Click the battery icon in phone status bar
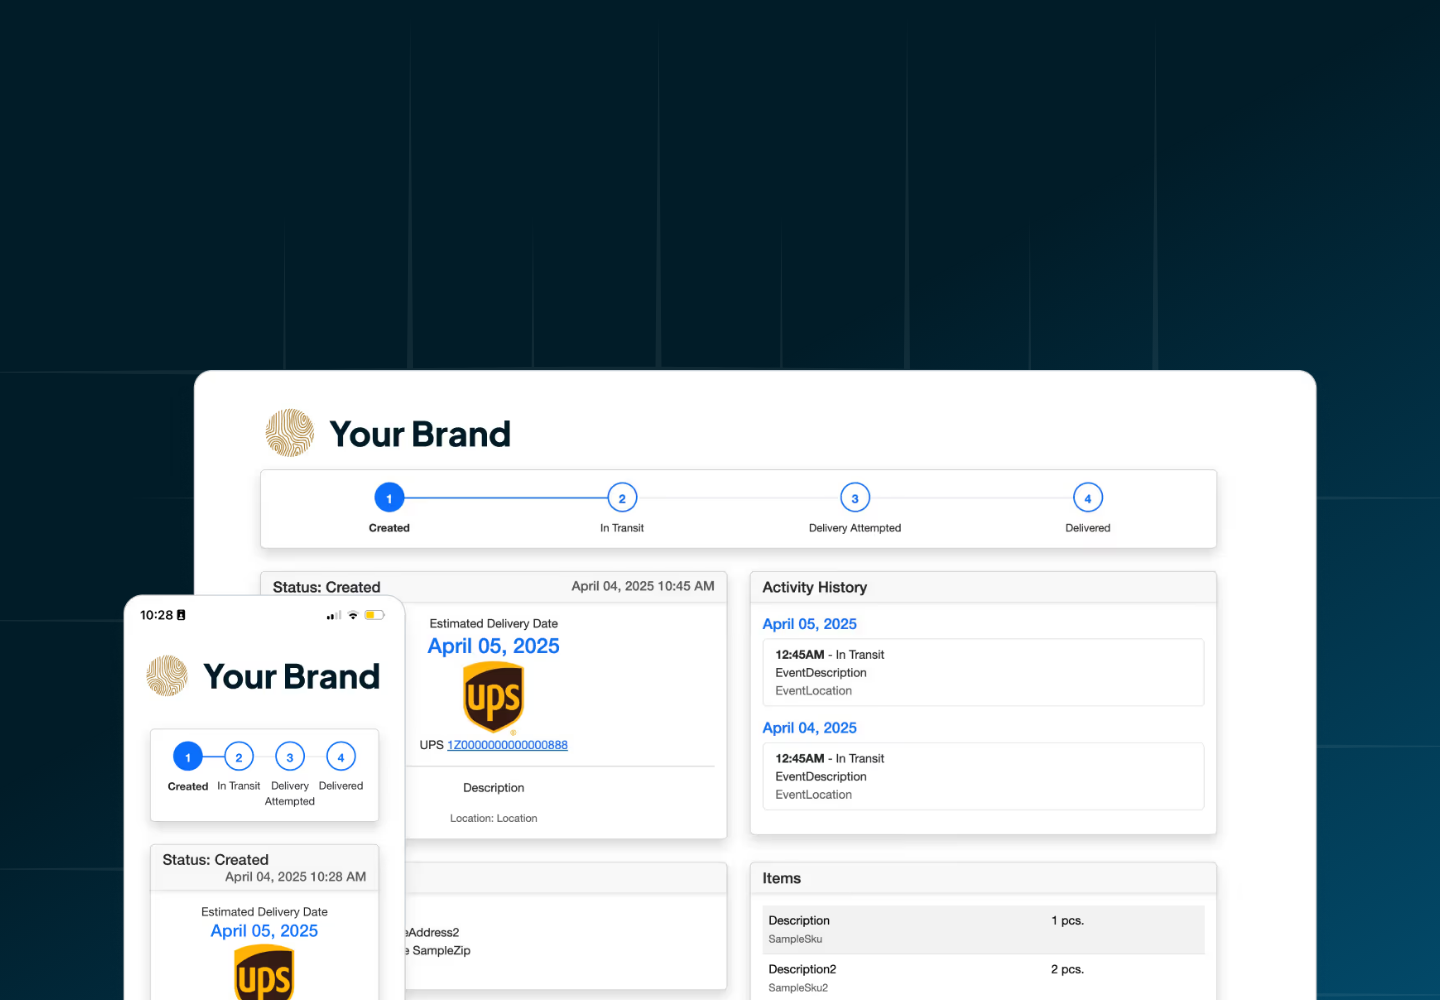The height and width of the screenshot is (1000, 1440). tap(373, 615)
